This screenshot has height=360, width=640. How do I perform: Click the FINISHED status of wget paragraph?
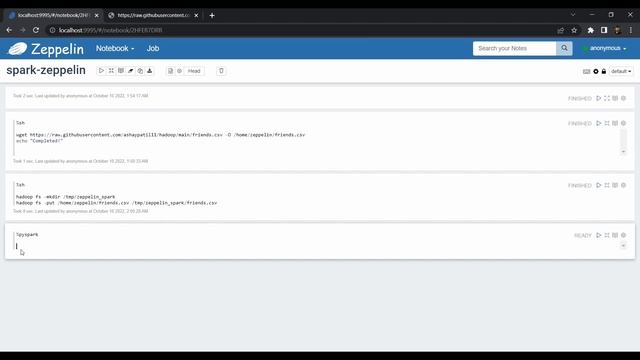580,124
